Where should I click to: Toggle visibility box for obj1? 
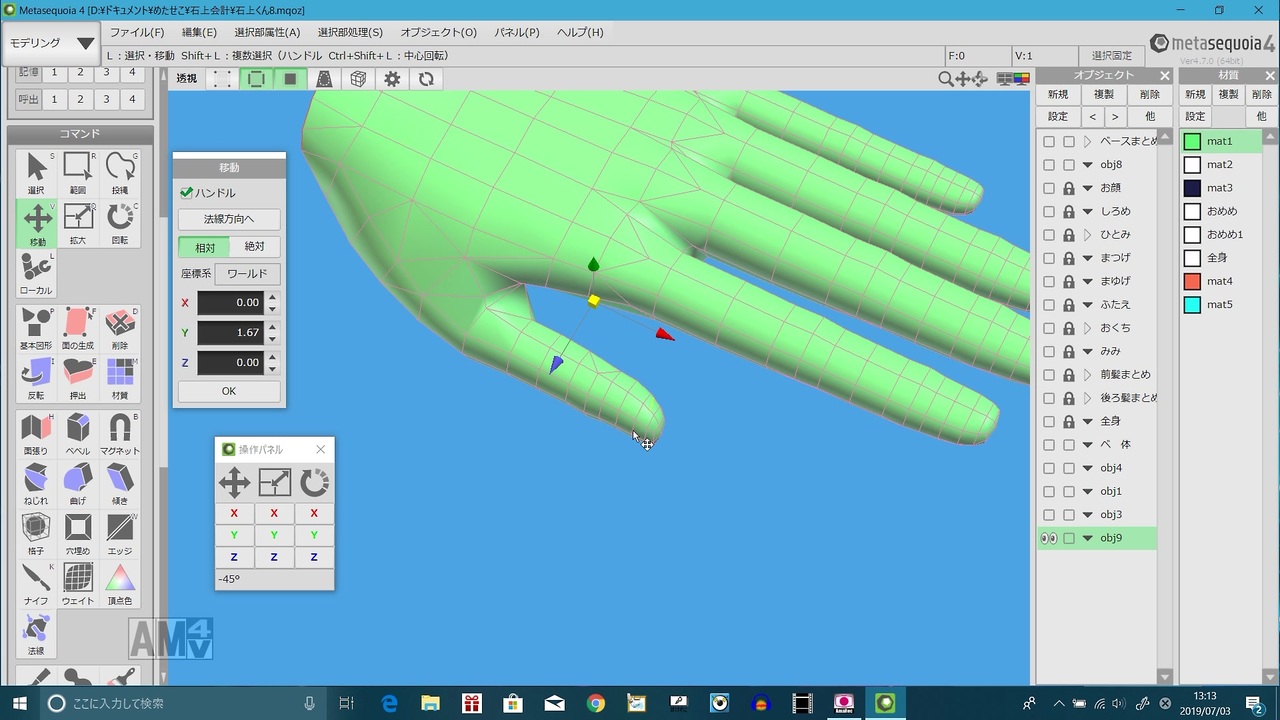[1049, 491]
